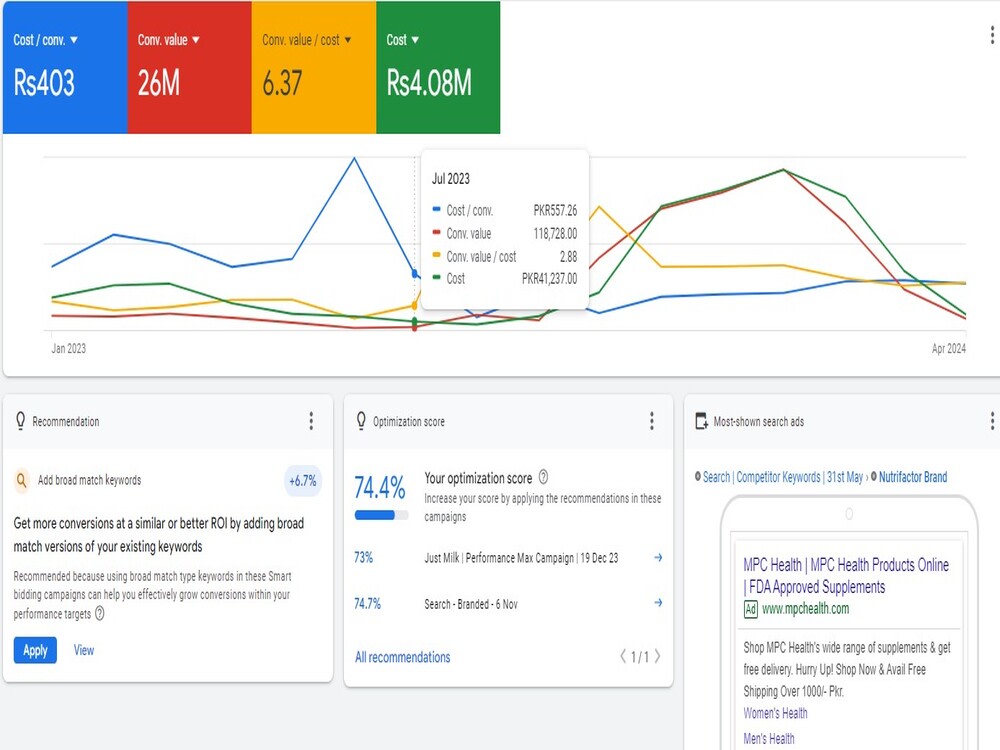The height and width of the screenshot is (750, 1000).
Task: Open the Search Competitor Keywords campaign link
Action: click(x=783, y=477)
